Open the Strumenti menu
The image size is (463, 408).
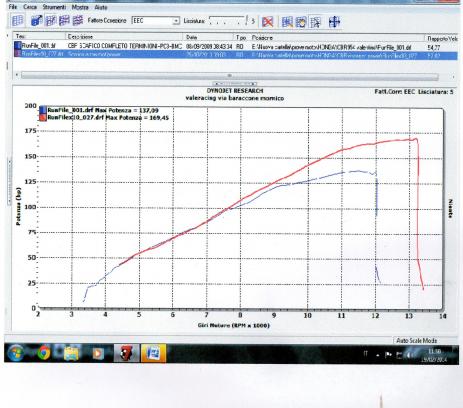(54, 7)
